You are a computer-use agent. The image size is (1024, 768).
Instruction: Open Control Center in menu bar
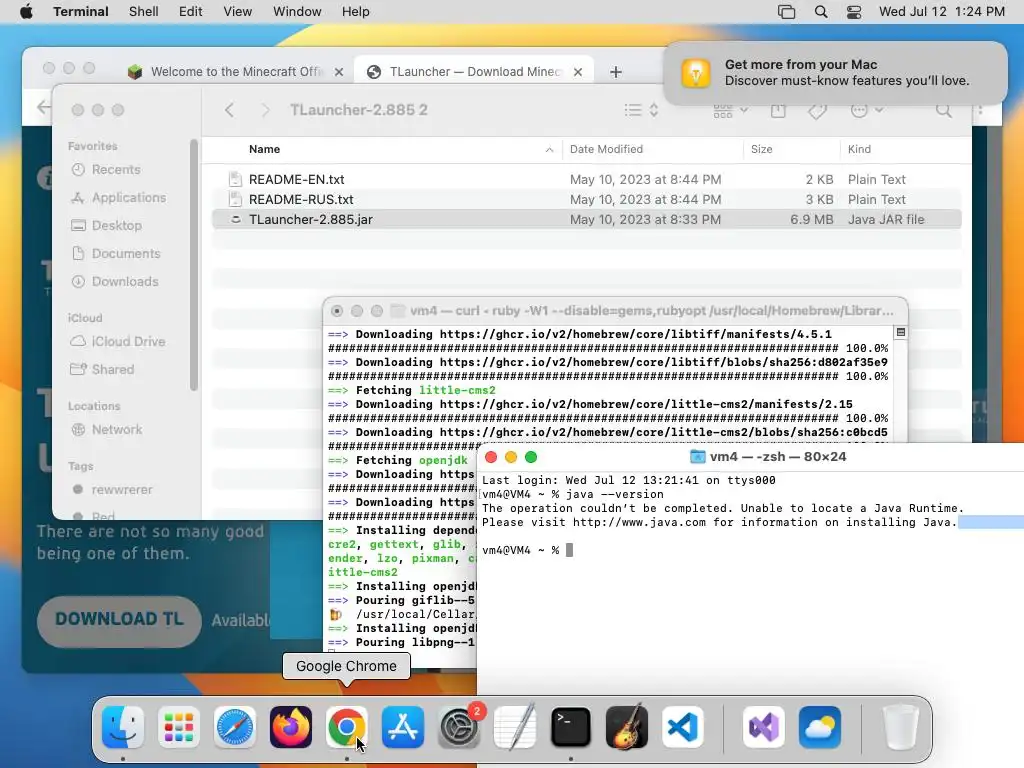click(x=854, y=12)
